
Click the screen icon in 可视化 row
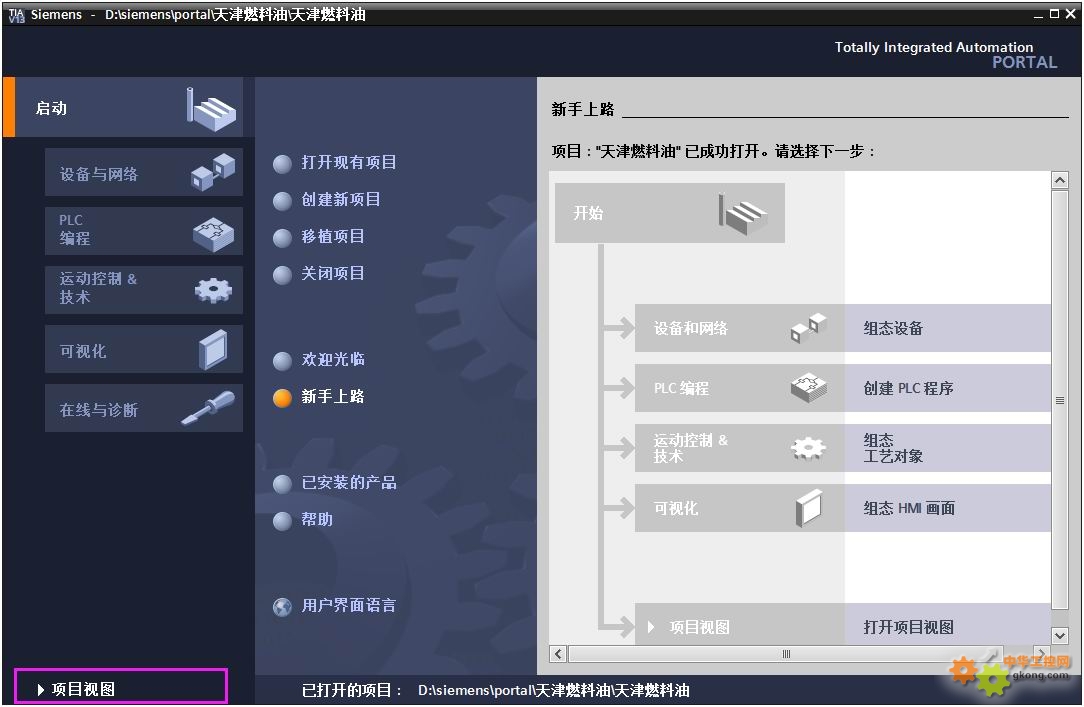pyautogui.click(x=808, y=508)
